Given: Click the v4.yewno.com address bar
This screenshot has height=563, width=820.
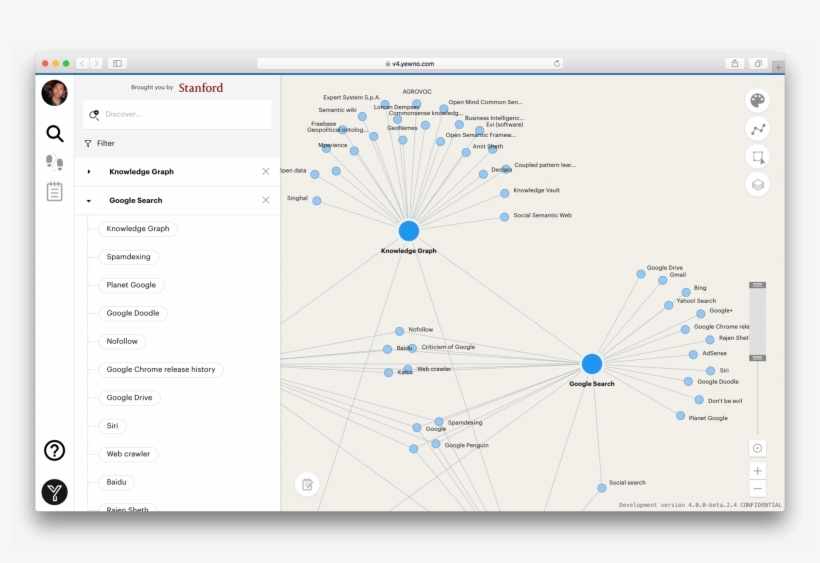Looking at the screenshot, I should click(410, 63).
